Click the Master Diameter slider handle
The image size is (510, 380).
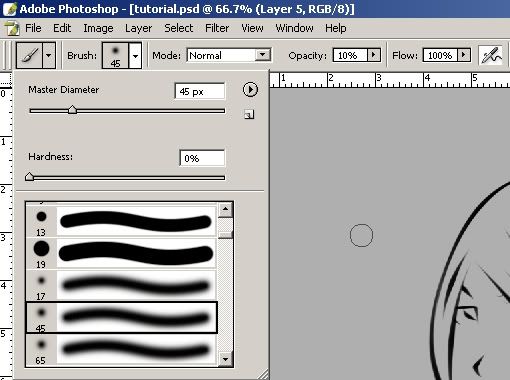[72, 110]
